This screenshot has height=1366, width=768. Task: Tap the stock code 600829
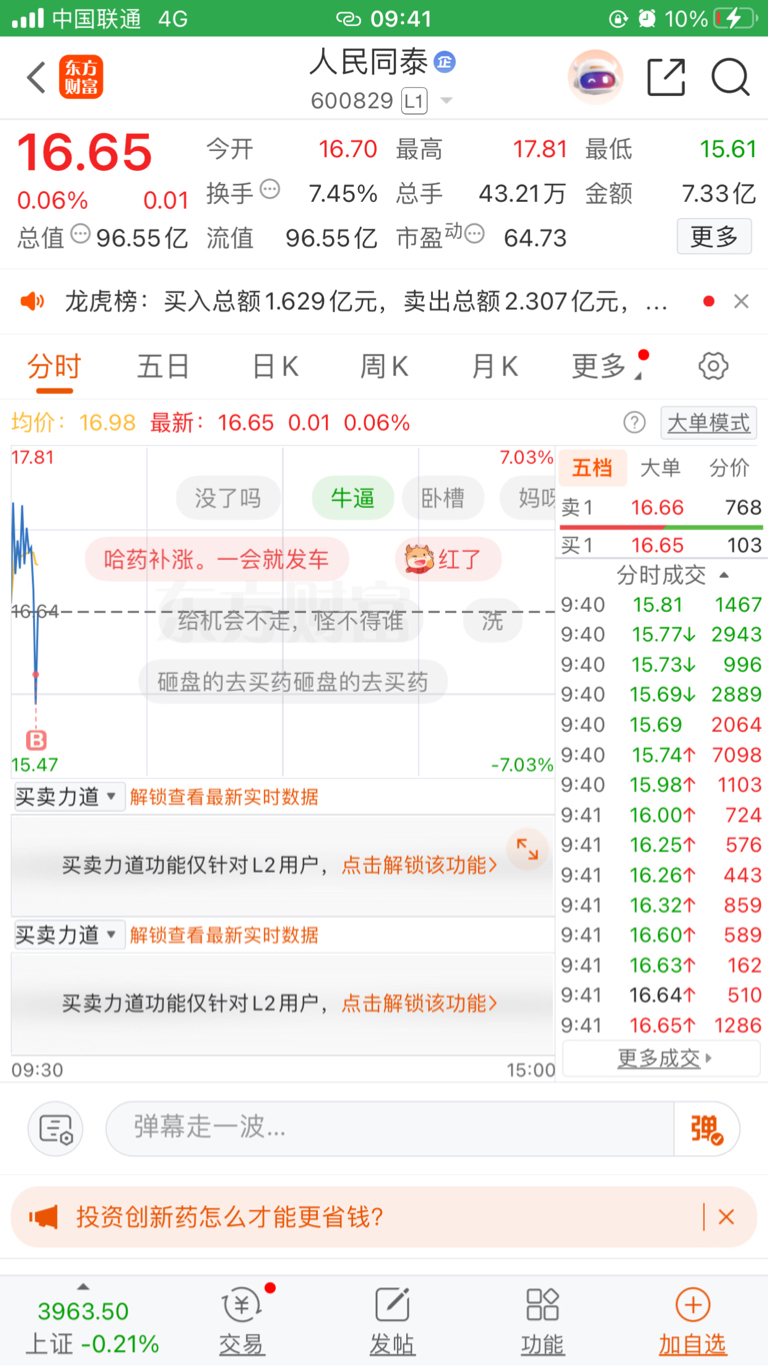pyautogui.click(x=352, y=101)
